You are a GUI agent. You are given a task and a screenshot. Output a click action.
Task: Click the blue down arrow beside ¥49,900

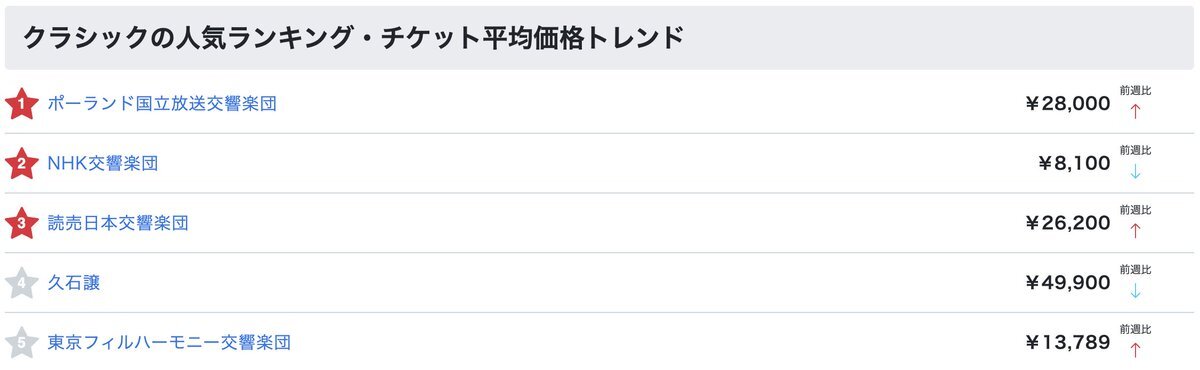point(1135,291)
